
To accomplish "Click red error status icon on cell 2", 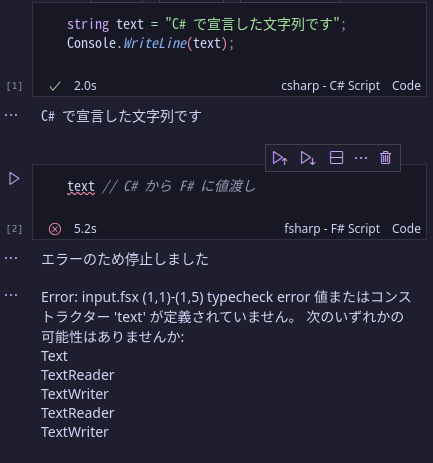I will tap(55, 229).
